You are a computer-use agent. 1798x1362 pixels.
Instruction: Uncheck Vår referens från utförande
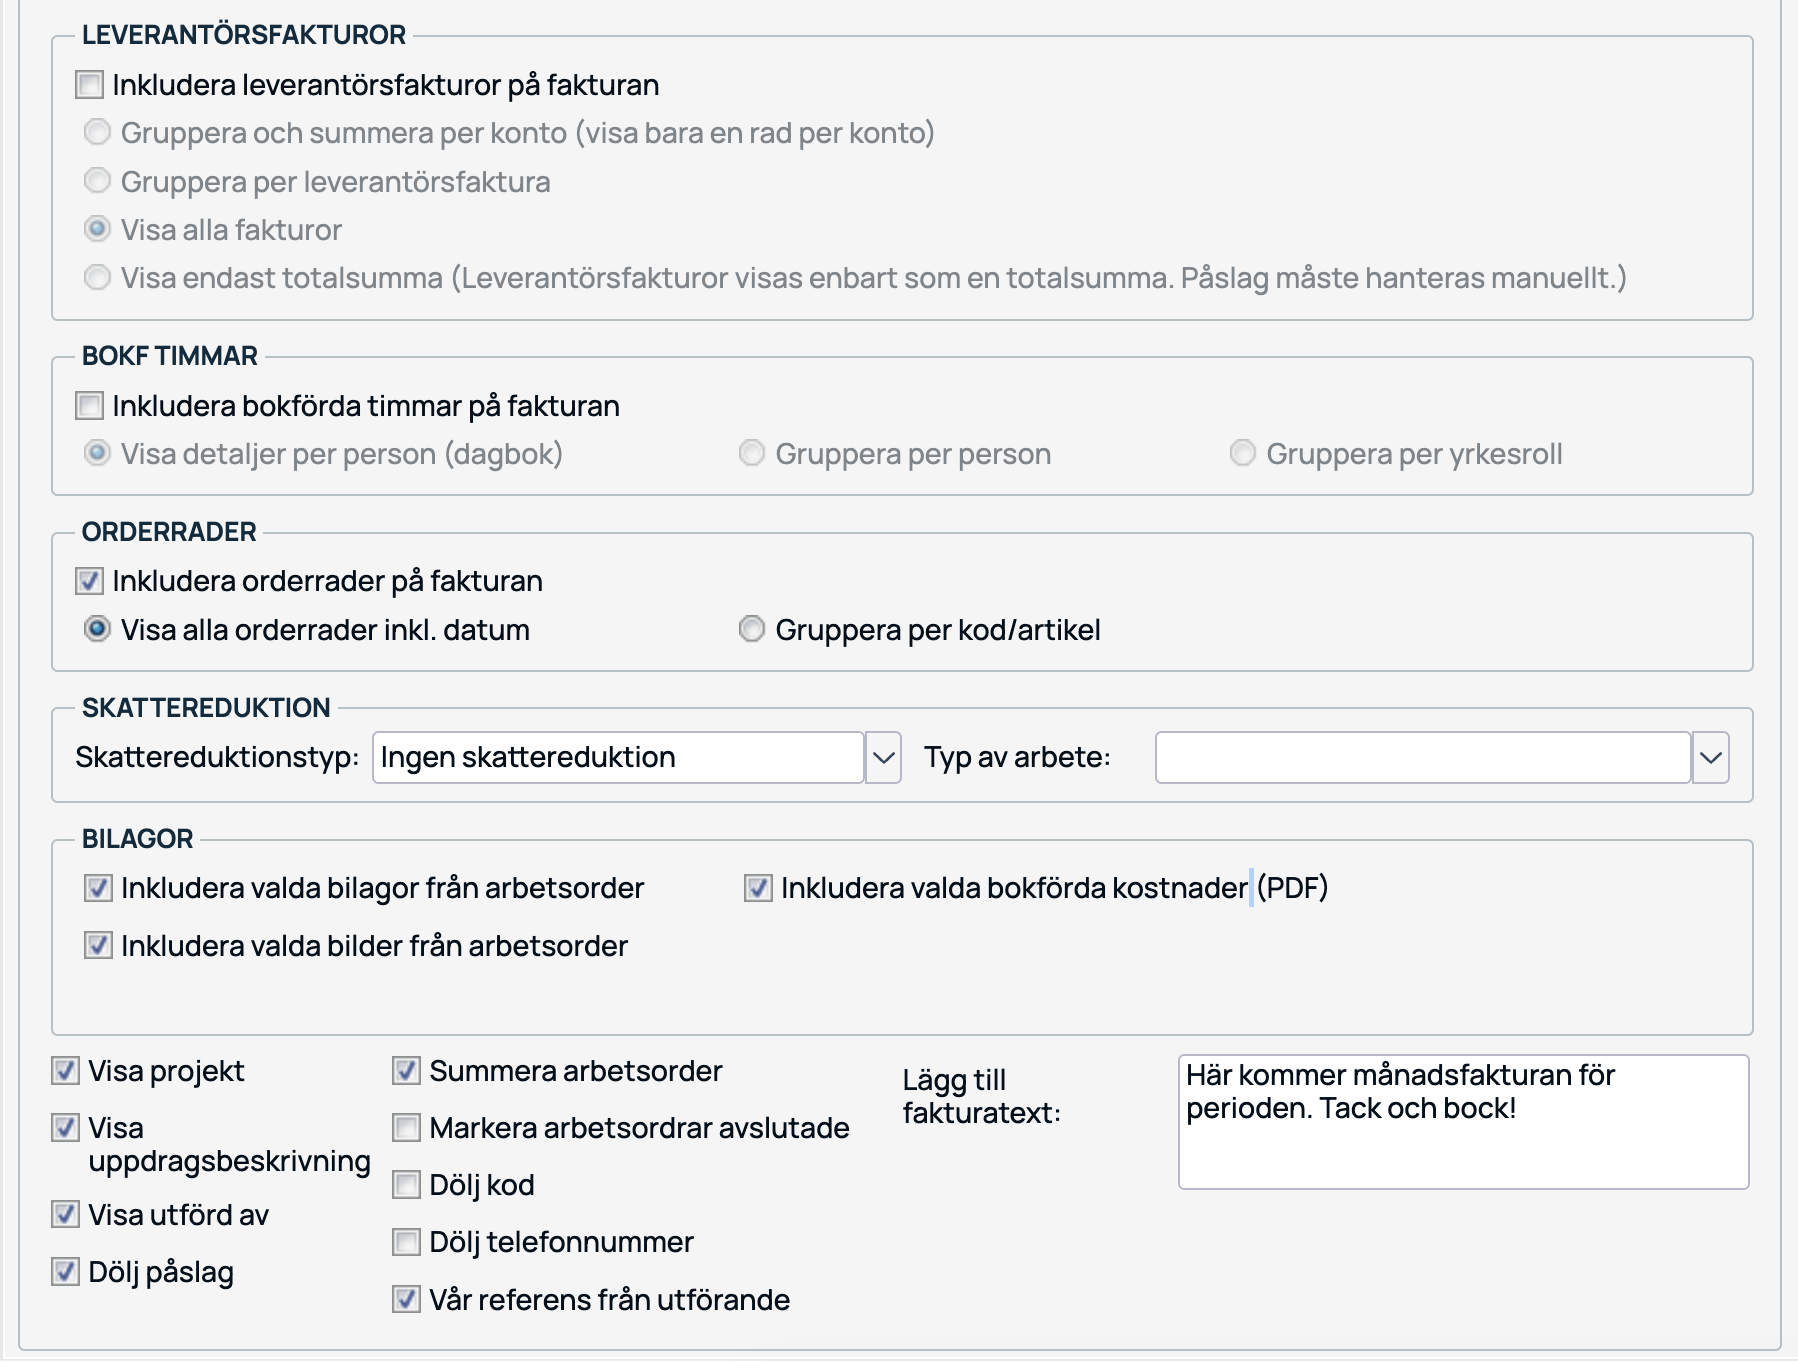pos(406,1299)
